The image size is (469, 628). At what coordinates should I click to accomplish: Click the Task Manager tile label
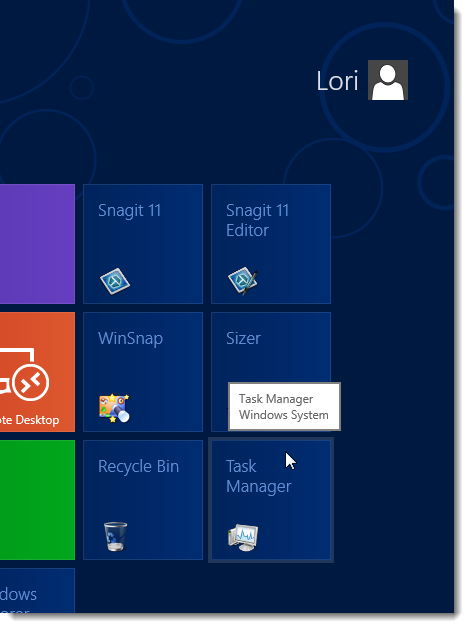click(258, 477)
